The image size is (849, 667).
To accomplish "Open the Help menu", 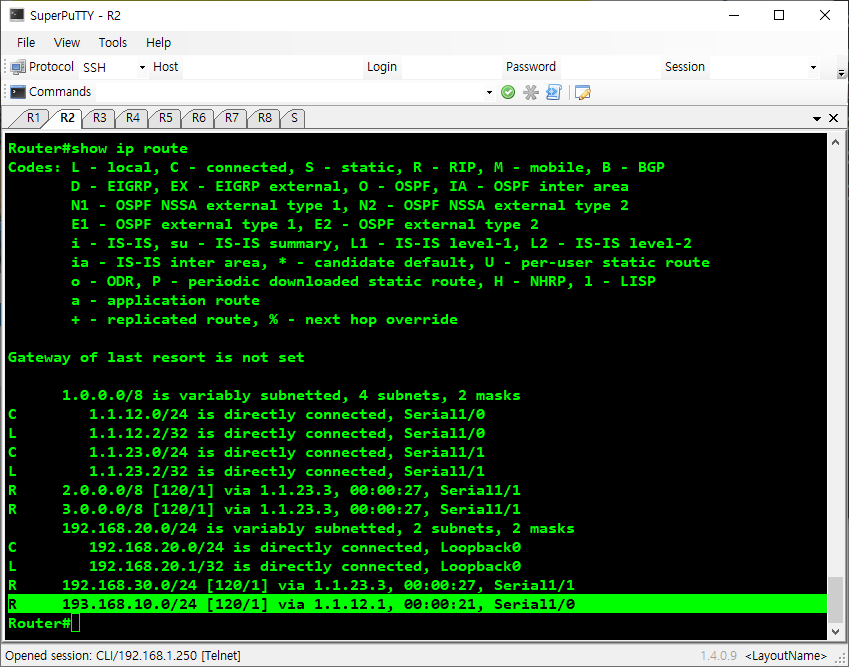I will click(x=158, y=43).
